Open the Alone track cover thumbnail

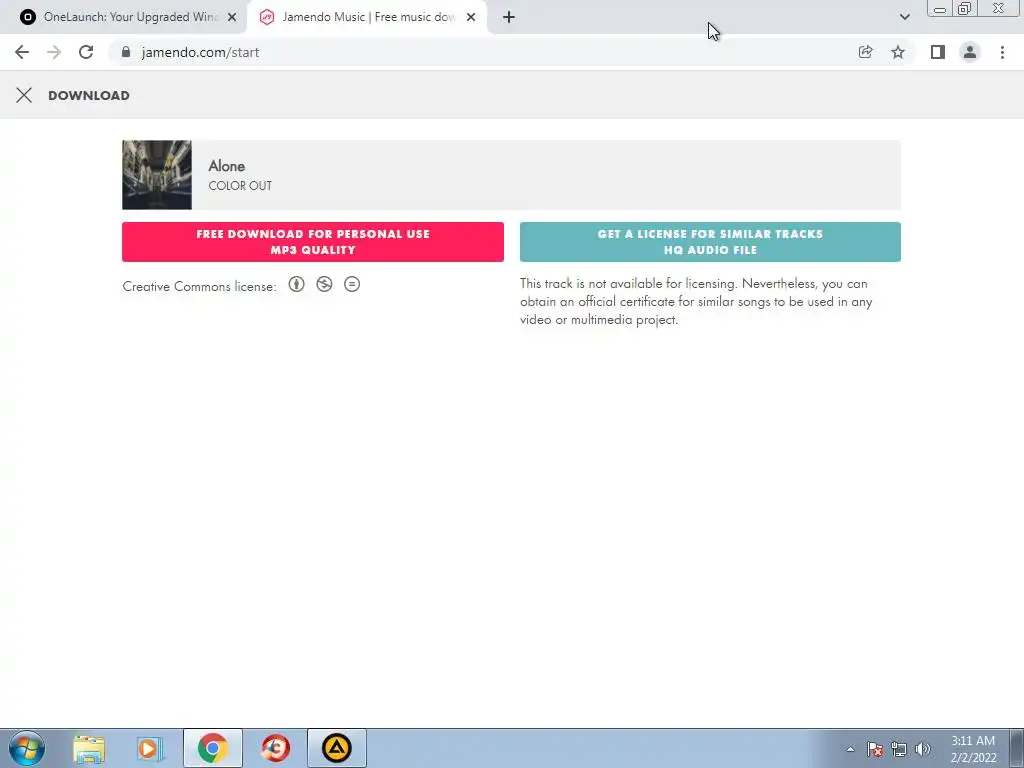pyautogui.click(x=157, y=175)
